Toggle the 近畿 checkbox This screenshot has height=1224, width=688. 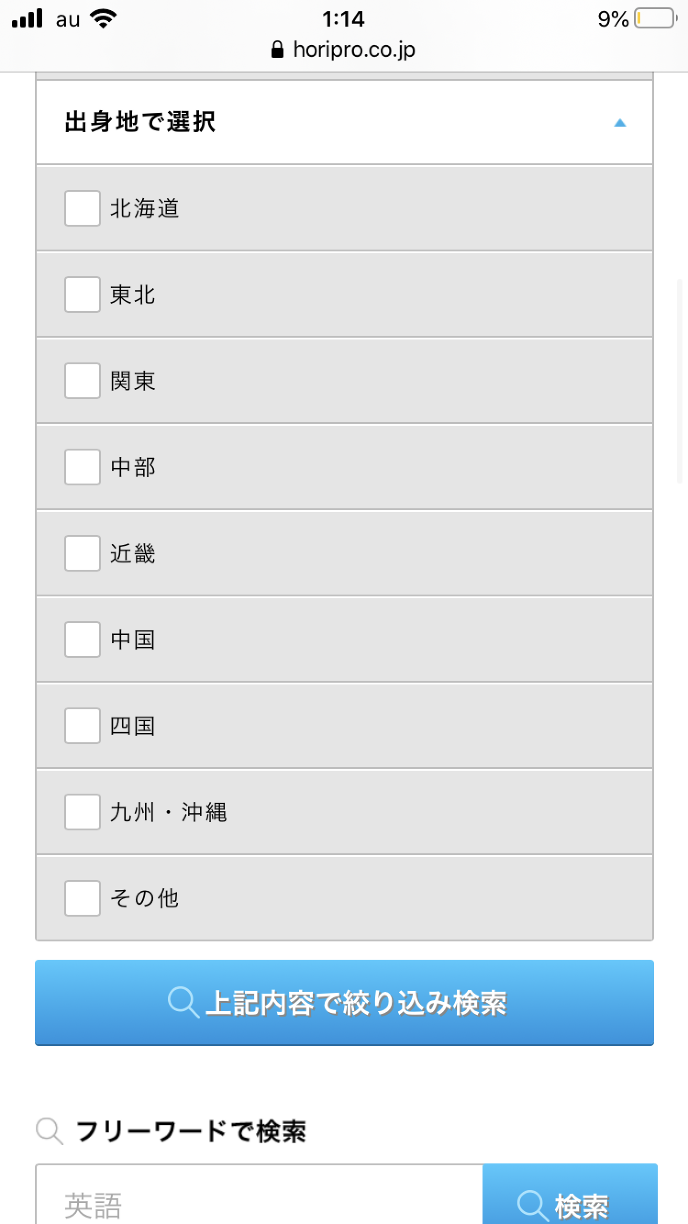82,553
